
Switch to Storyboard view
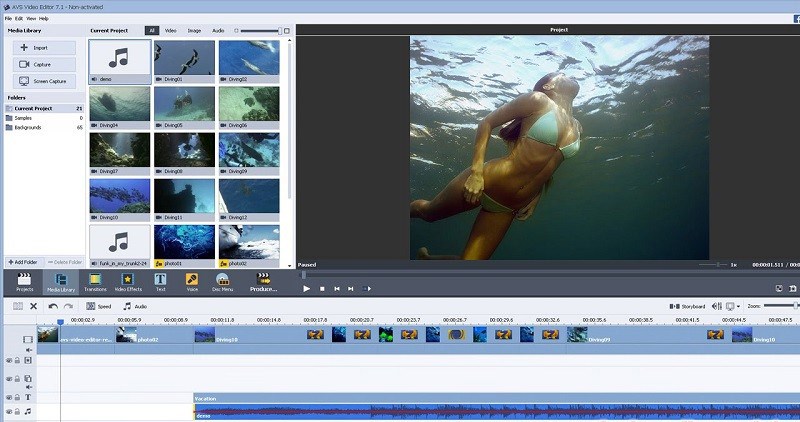687,306
